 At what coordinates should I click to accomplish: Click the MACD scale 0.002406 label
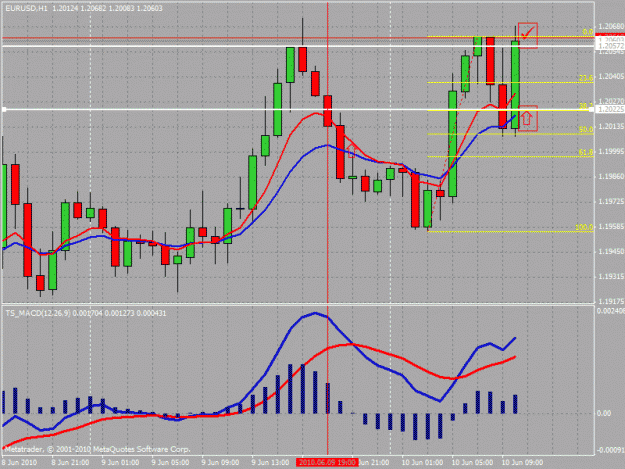pyautogui.click(x=611, y=310)
